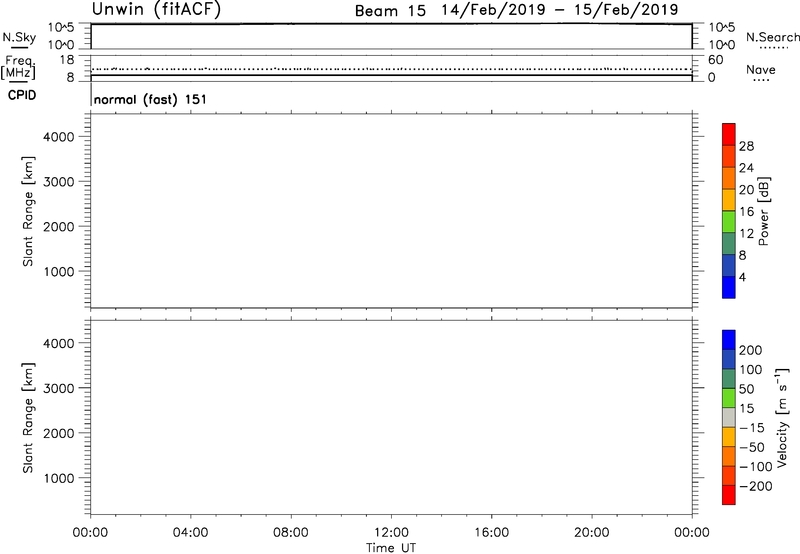
Task: Click the 'Freq. [MHz]' axis label
Action: [x=19, y=67]
